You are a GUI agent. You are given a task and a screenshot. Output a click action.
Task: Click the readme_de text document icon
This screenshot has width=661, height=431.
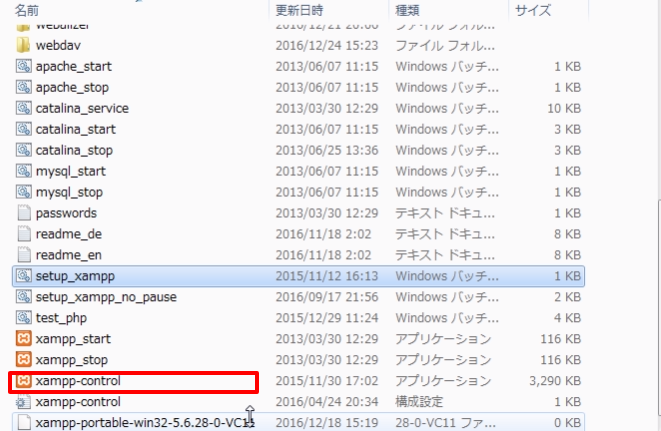pyautogui.click(x=24, y=234)
